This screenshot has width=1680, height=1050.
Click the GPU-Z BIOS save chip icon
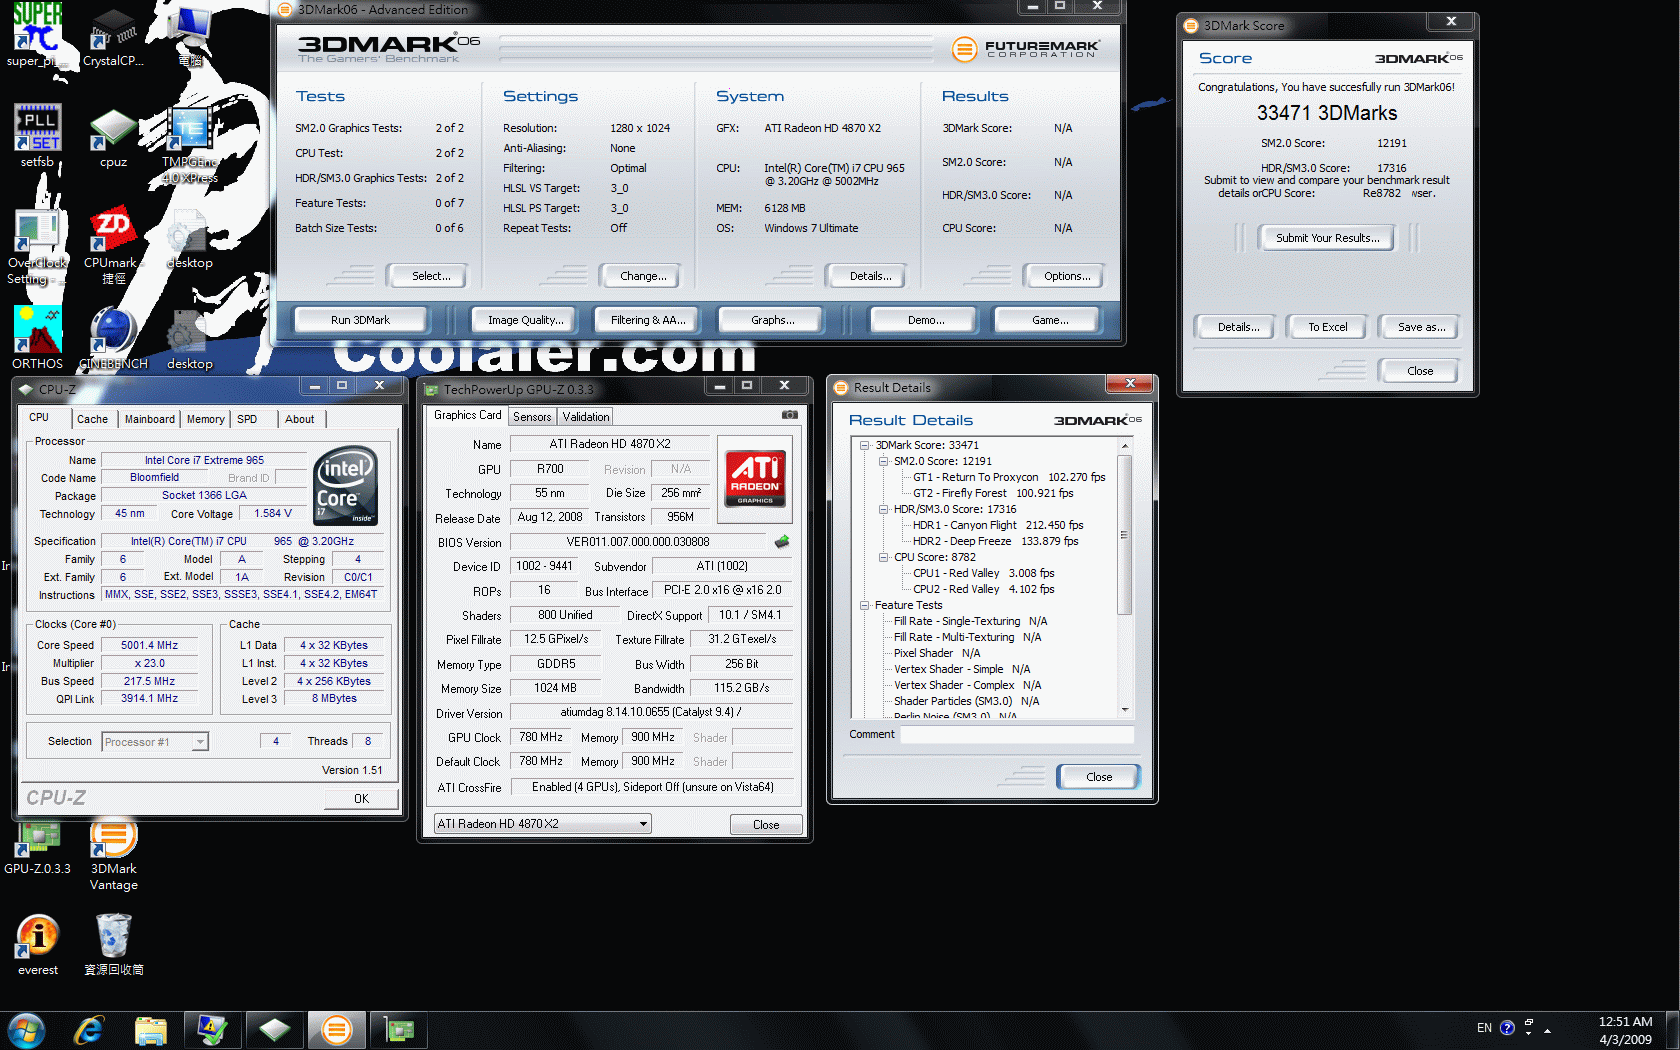pyautogui.click(x=782, y=541)
